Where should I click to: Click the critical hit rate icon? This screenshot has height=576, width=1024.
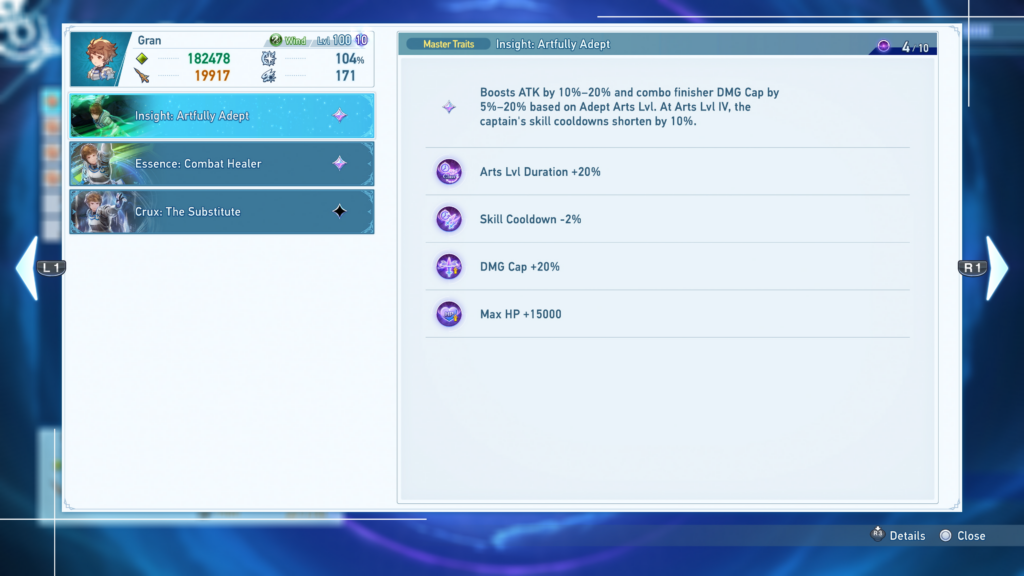pyautogui.click(x=268, y=59)
